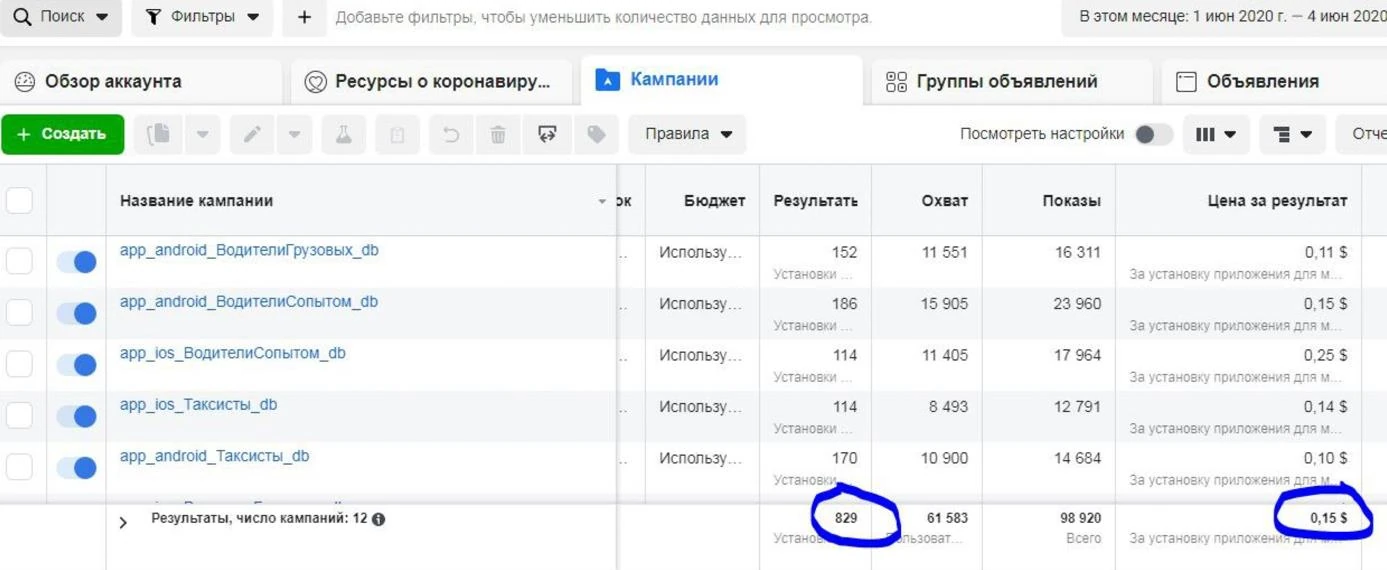This screenshot has height=570, width=1387.
Task: Click the 0,25 $ cost per result cell
Action: [x=1325, y=355]
